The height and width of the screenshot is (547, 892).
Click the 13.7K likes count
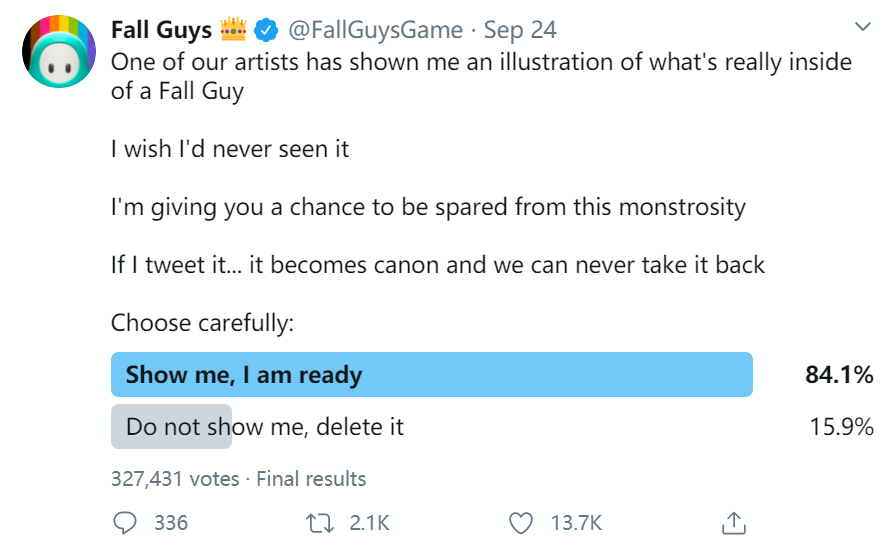point(576,523)
